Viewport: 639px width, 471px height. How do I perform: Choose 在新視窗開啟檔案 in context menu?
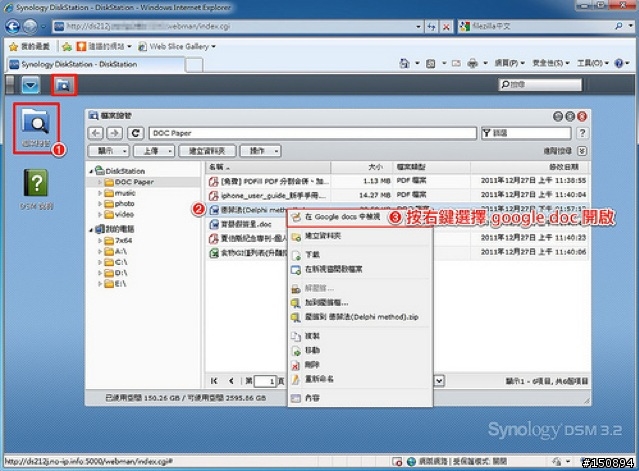[x=361, y=269]
